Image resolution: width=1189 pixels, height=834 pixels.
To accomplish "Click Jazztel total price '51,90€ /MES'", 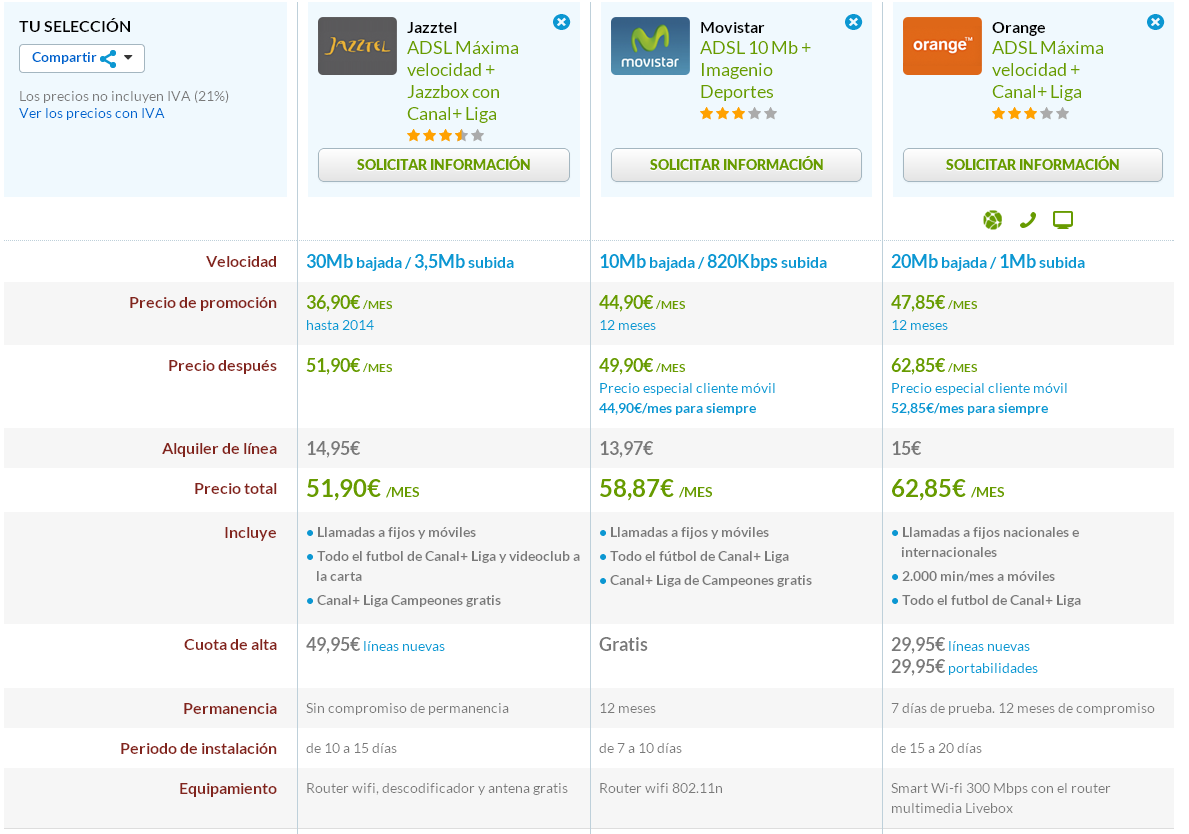I will [362, 489].
